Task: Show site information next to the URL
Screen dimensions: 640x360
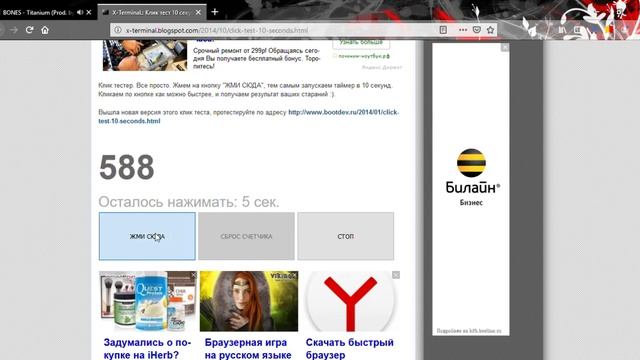Action: pyautogui.click(x=118, y=30)
